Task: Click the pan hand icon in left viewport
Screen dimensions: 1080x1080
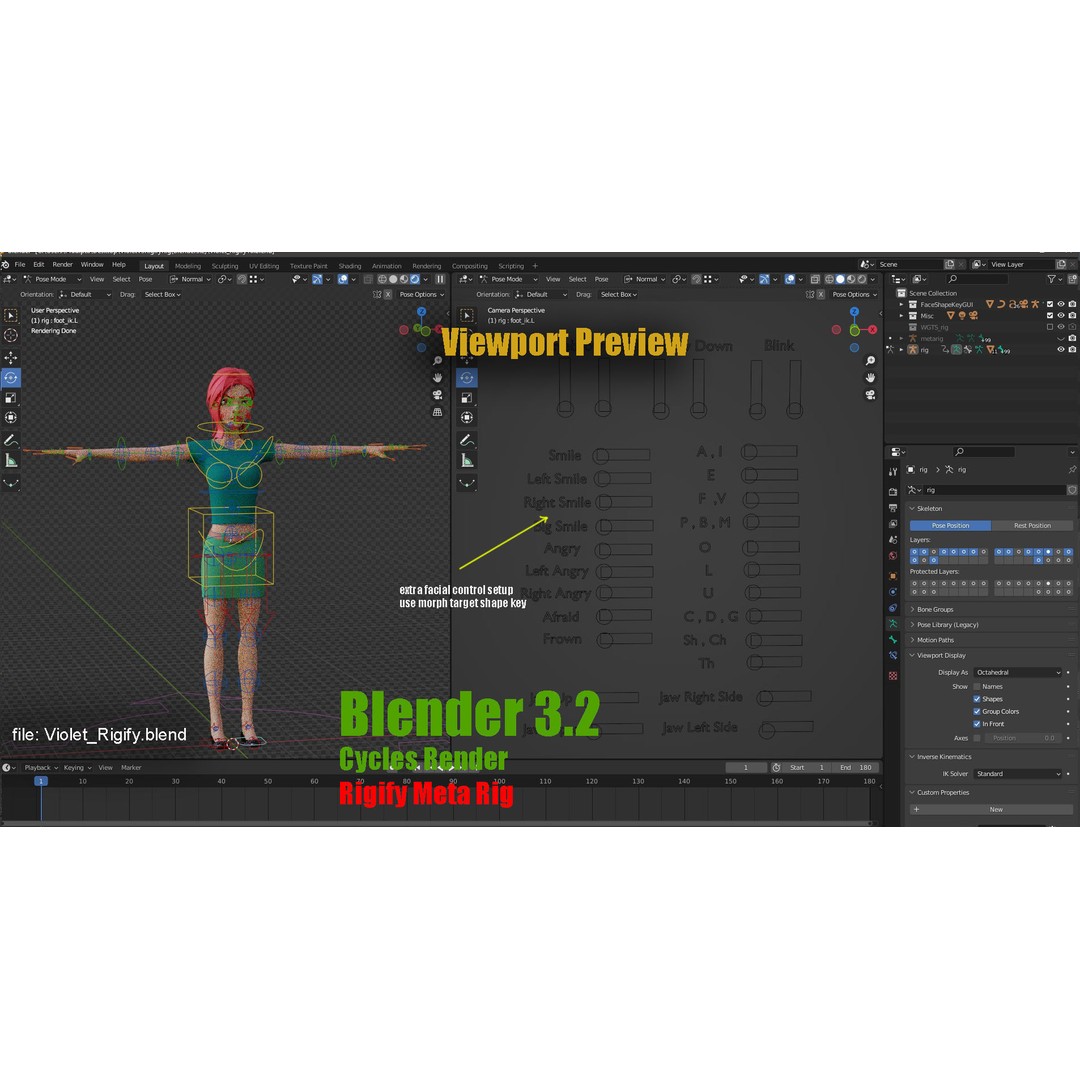Action: [437, 377]
